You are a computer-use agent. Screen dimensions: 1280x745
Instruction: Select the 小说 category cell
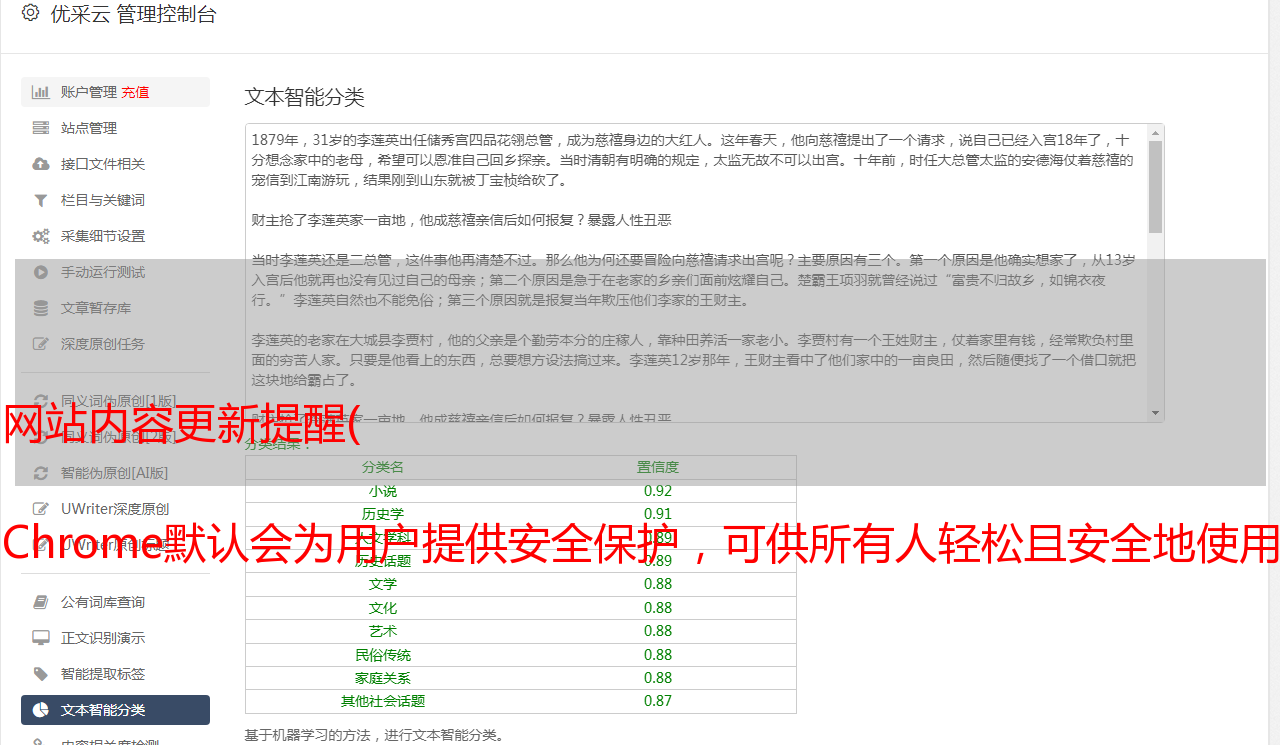[383, 491]
